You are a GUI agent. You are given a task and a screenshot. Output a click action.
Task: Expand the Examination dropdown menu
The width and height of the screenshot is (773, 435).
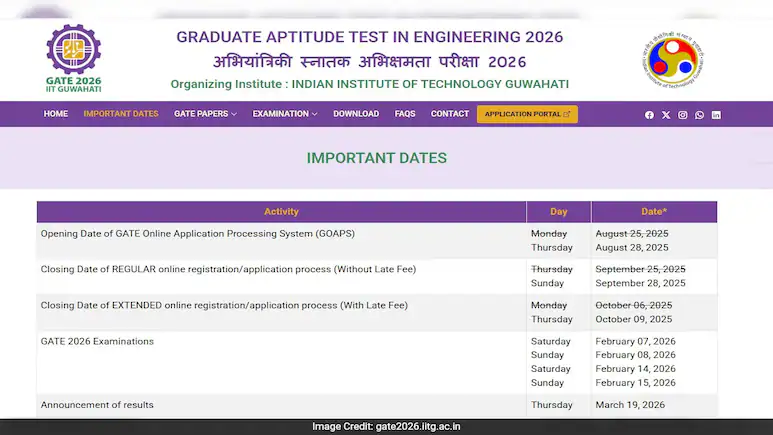pos(284,114)
